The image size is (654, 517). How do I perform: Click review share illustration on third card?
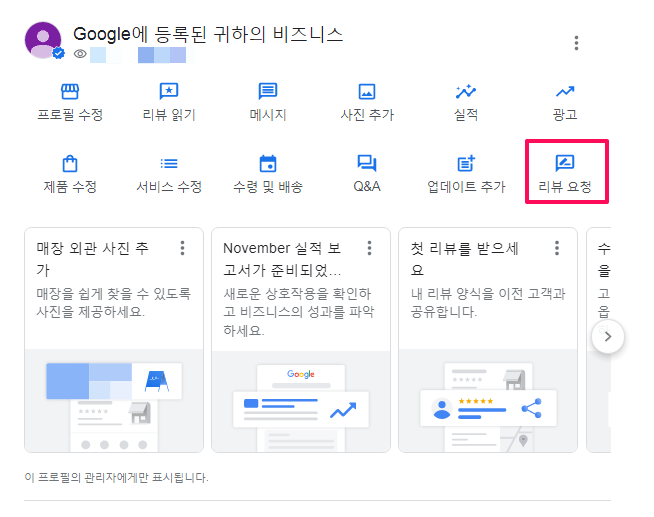[488, 401]
